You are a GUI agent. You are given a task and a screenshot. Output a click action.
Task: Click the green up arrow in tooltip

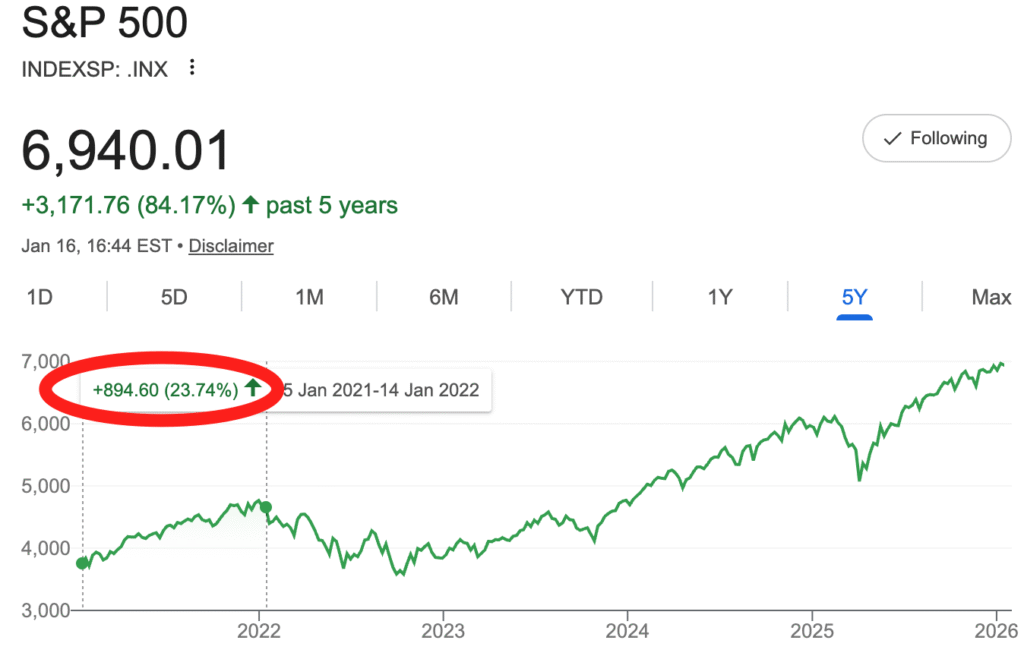click(x=253, y=389)
